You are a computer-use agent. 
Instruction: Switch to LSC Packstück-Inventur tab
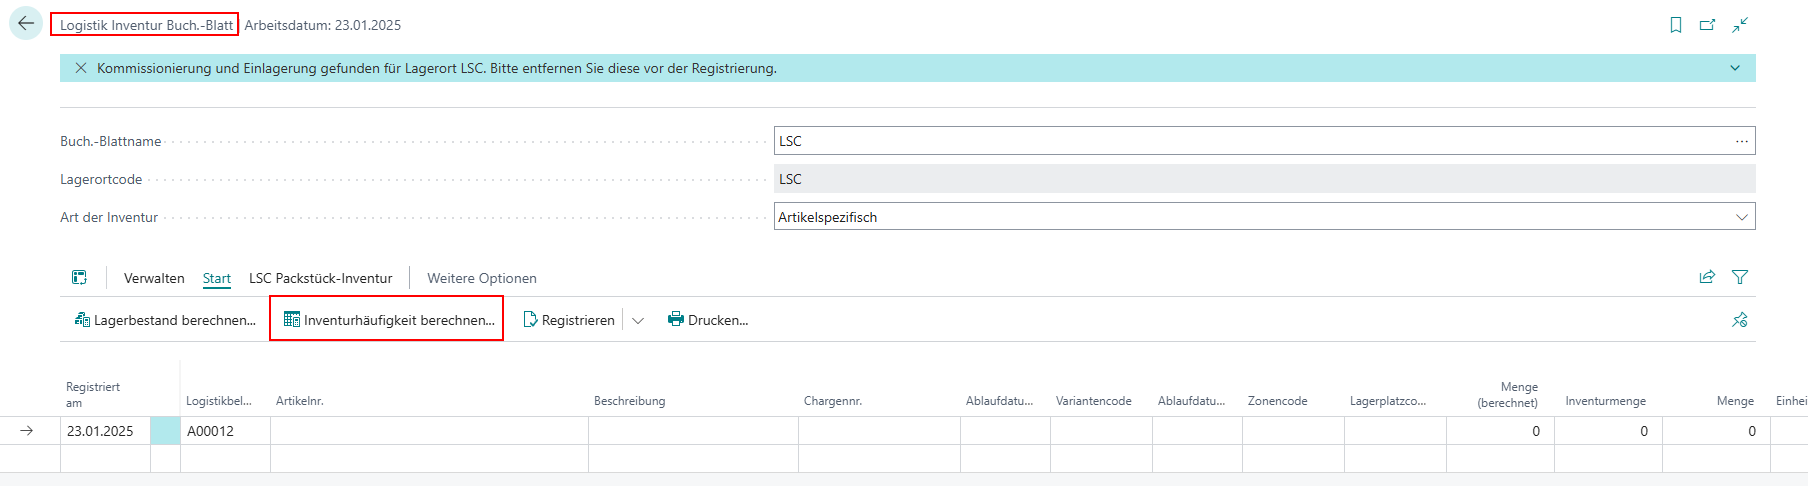(x=320, y=278)
